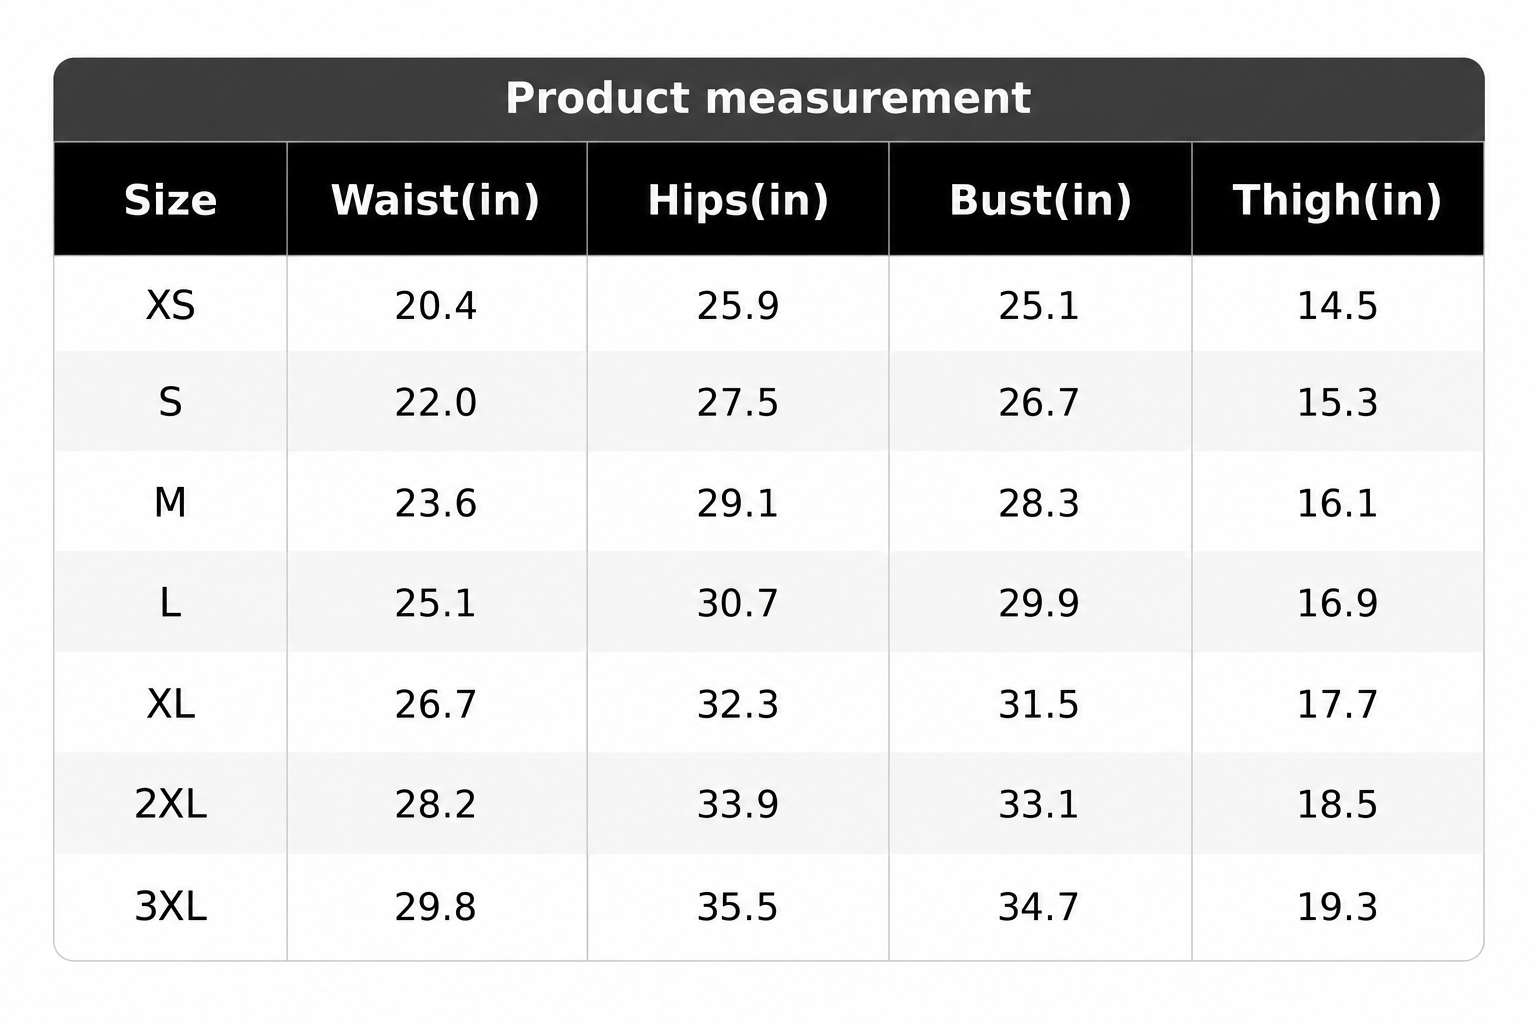Click the Thigh(in) column header

point(1338,199)
